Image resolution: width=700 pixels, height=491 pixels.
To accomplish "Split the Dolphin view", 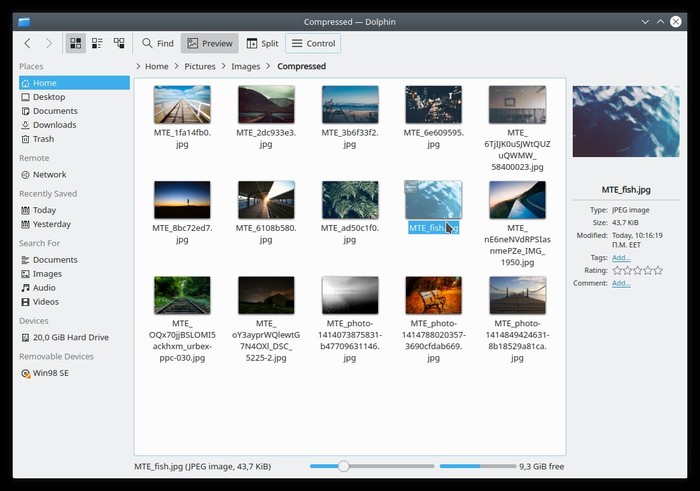I will click(x=262, y=43).
